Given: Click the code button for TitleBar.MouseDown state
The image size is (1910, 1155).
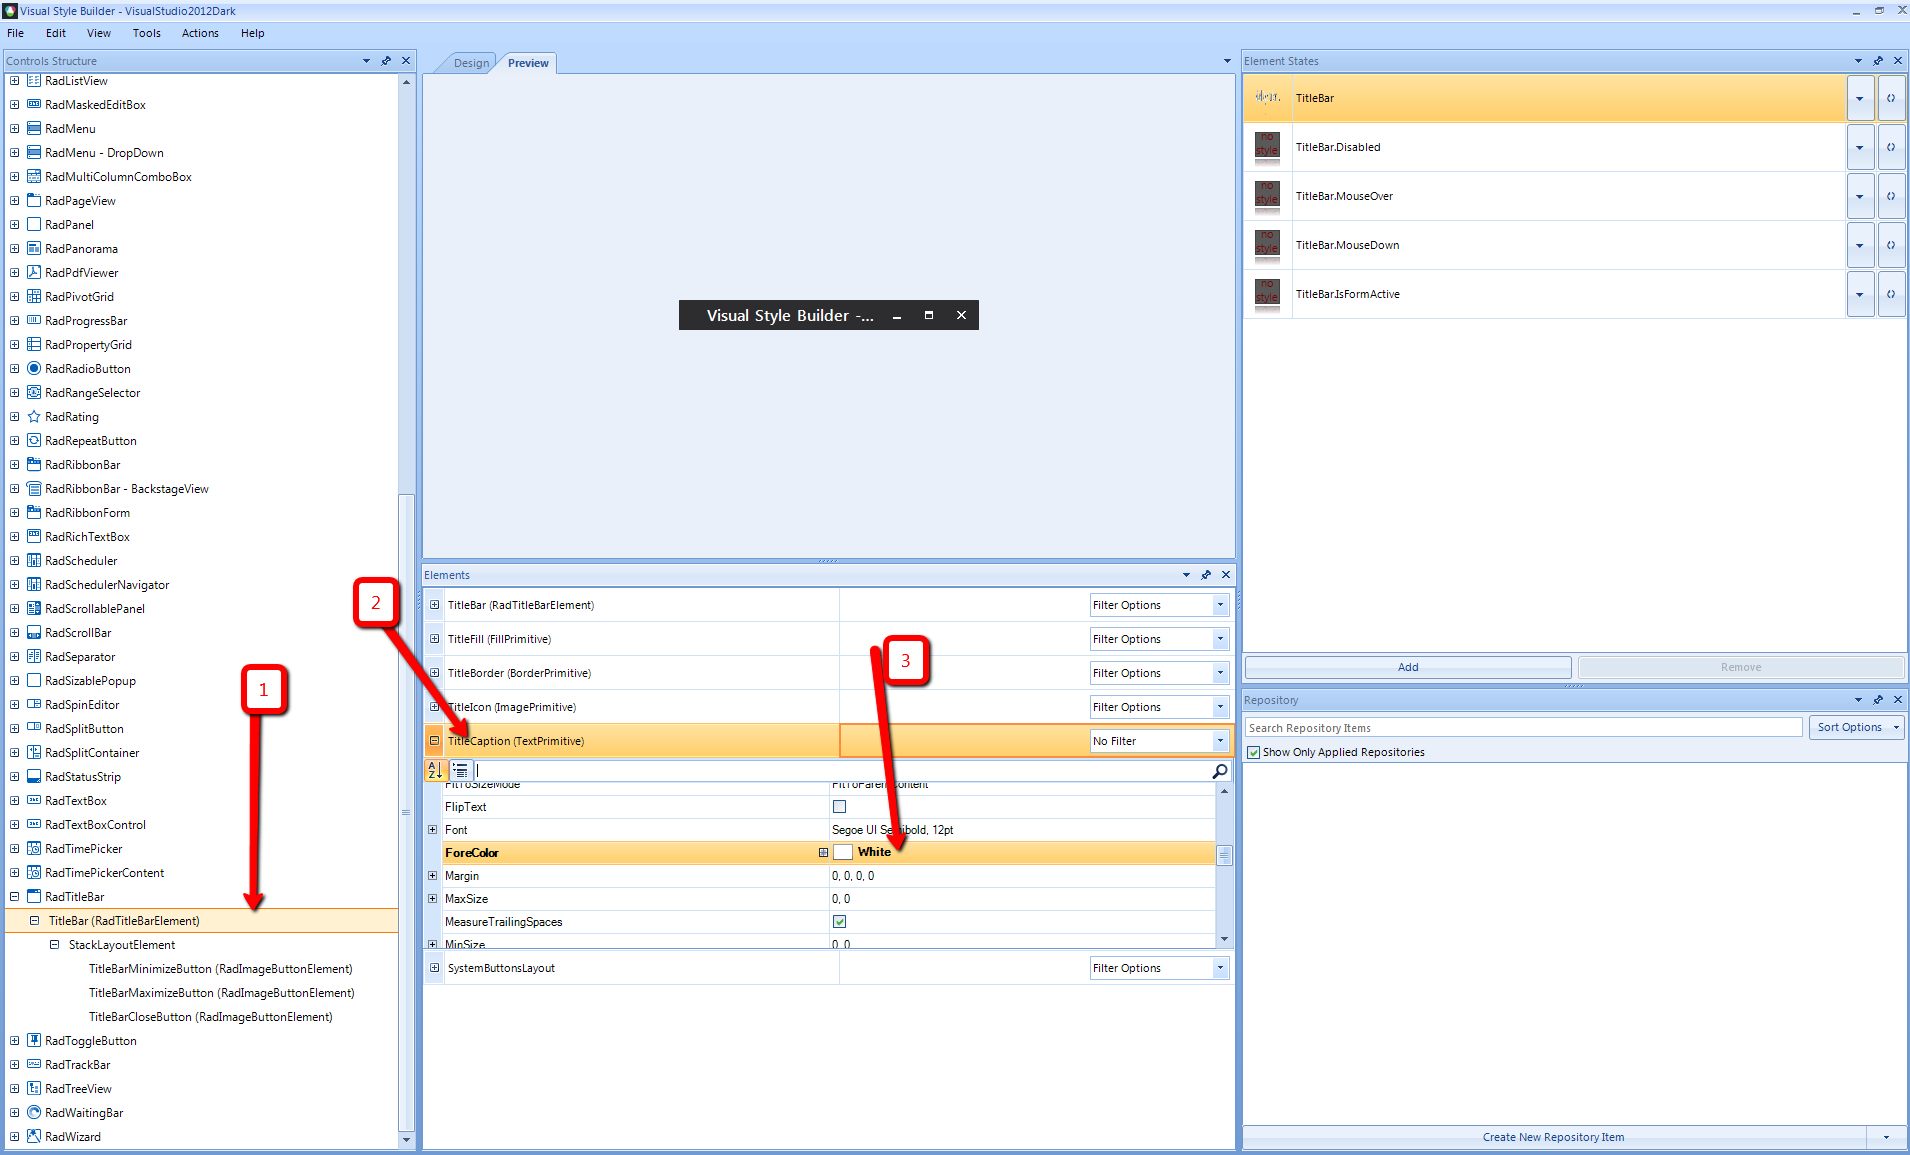Looking at the screenshot, I should tap(1891, 245).
